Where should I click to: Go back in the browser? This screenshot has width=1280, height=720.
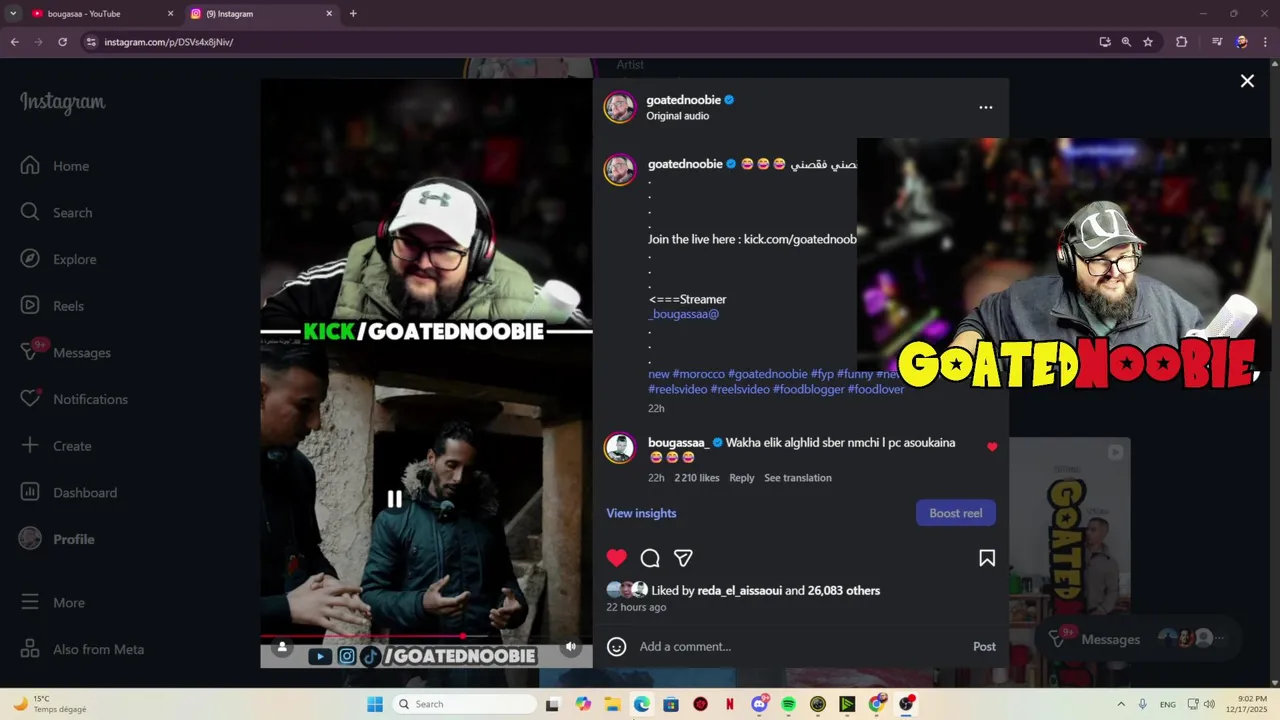pyautogui.click(x=14, y=42)
